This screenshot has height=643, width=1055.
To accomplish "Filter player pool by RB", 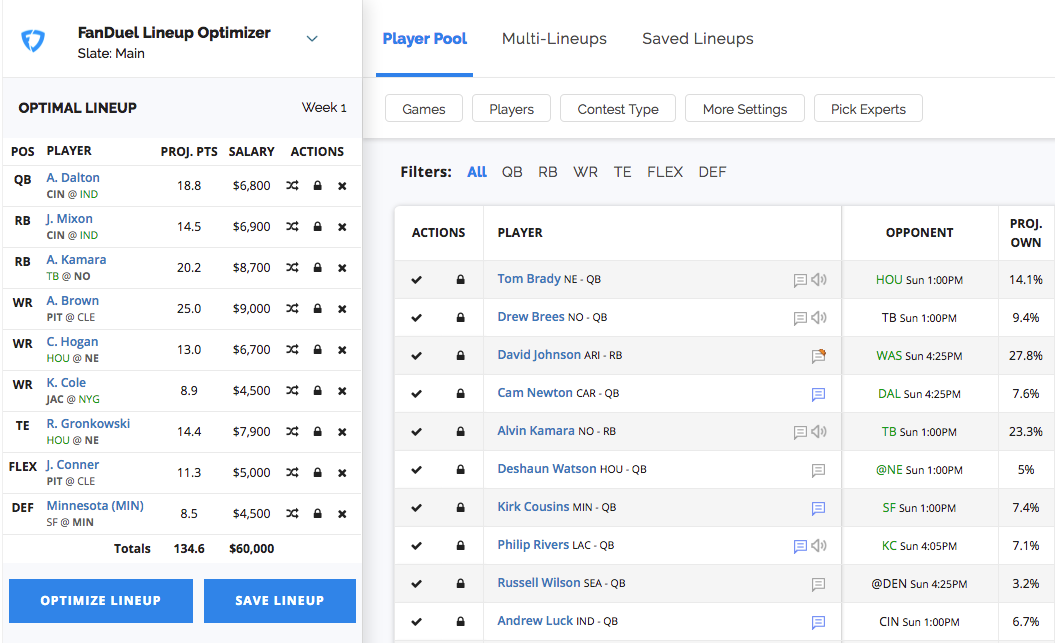I will tap(548, 172).
